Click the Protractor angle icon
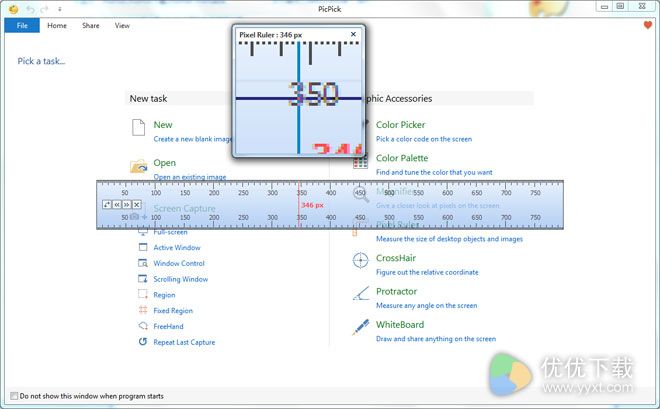This screenshot has height=409, width=660. tap(361, 293)
